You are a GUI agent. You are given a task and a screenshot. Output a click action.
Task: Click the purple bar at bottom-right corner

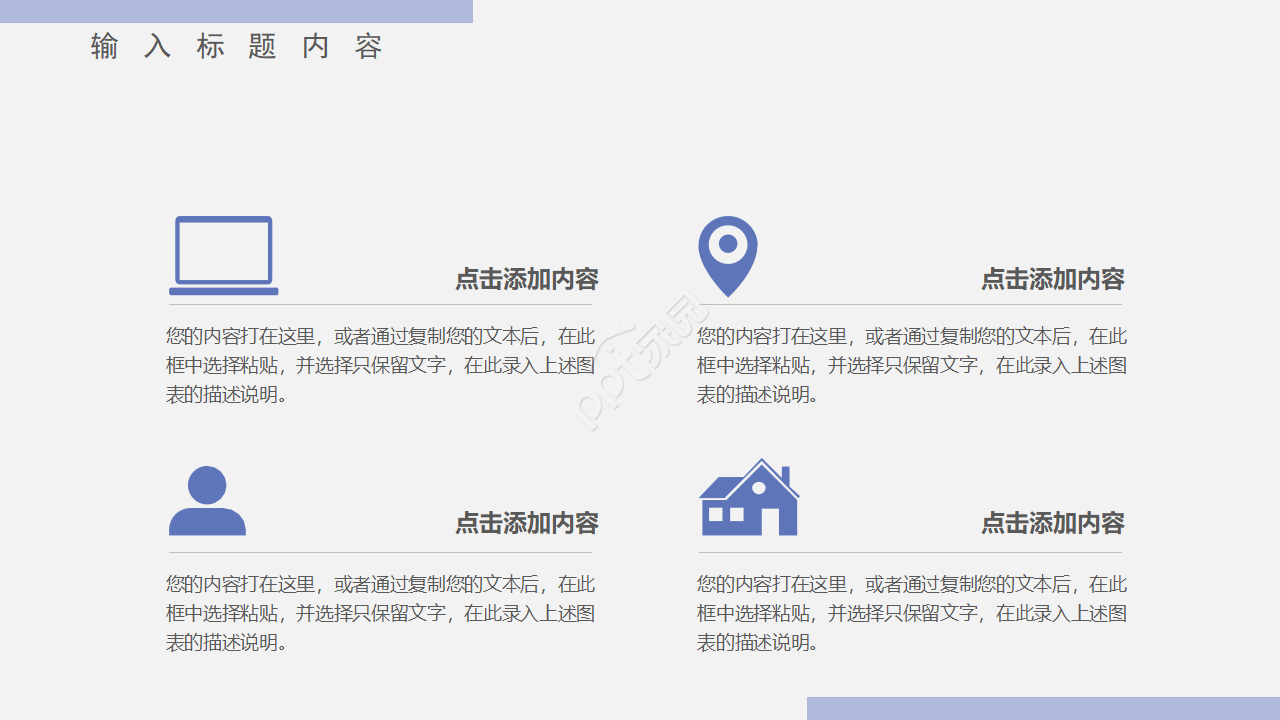[x=1044, y=710]
